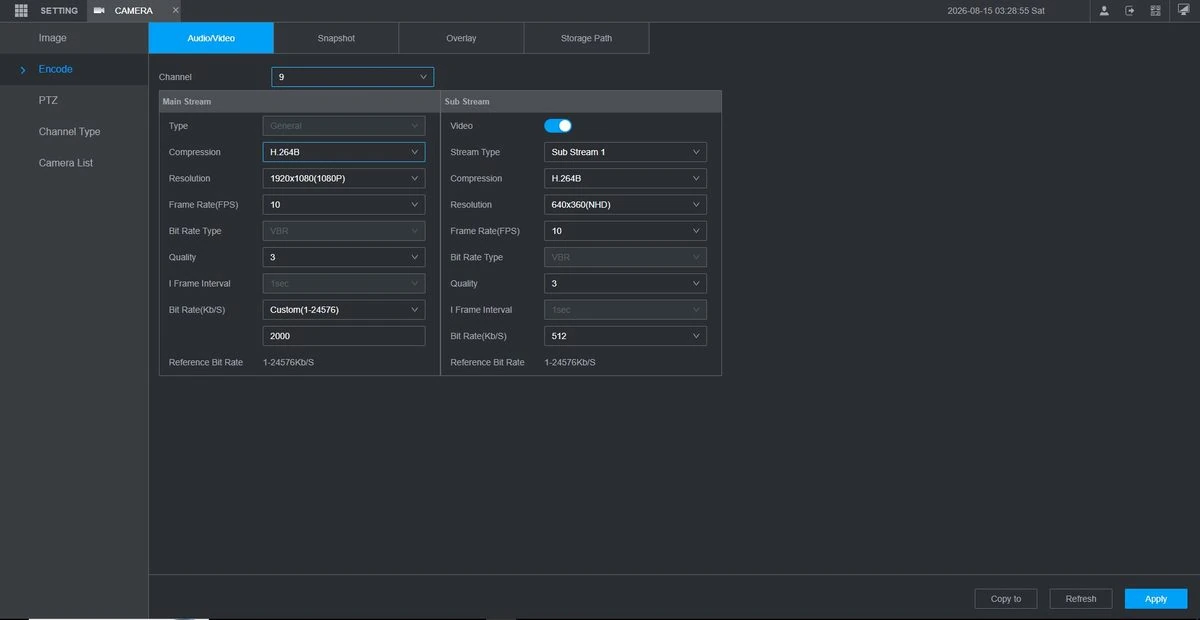Click the Sub Stream I Frame Interval field
Viewport: 1200px width, 620px height.
625,310
